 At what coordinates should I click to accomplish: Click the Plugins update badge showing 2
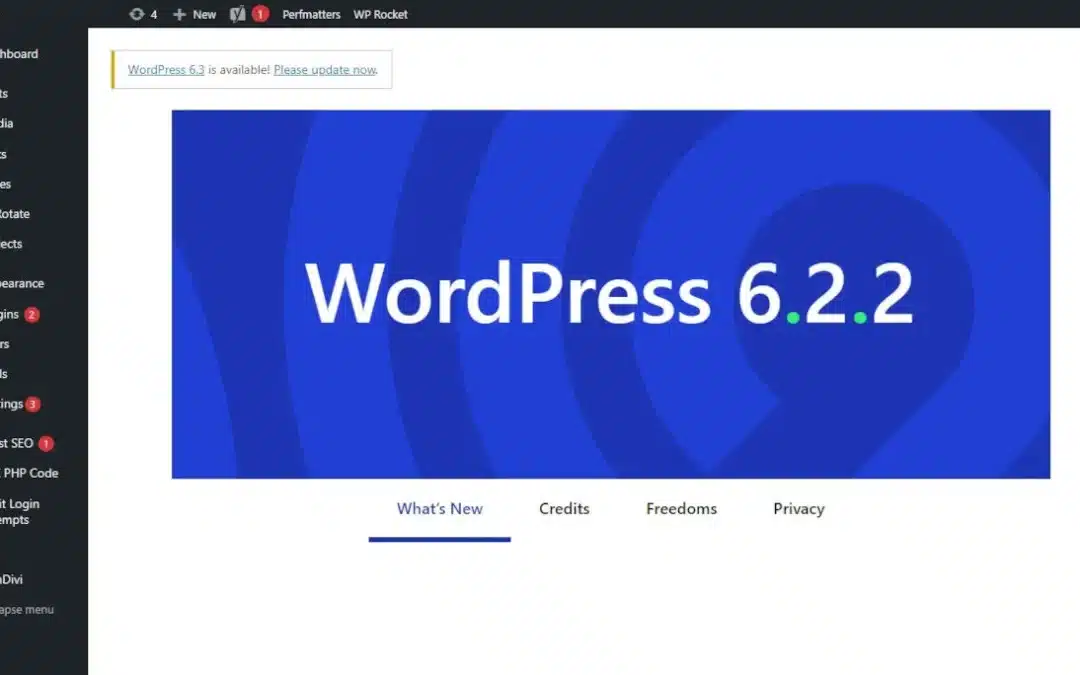tap(32, 315)
